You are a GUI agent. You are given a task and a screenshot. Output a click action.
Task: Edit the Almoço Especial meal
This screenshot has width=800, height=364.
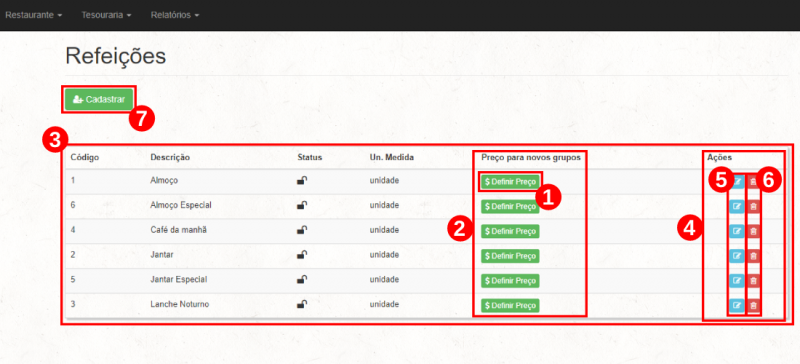[736, 206]
